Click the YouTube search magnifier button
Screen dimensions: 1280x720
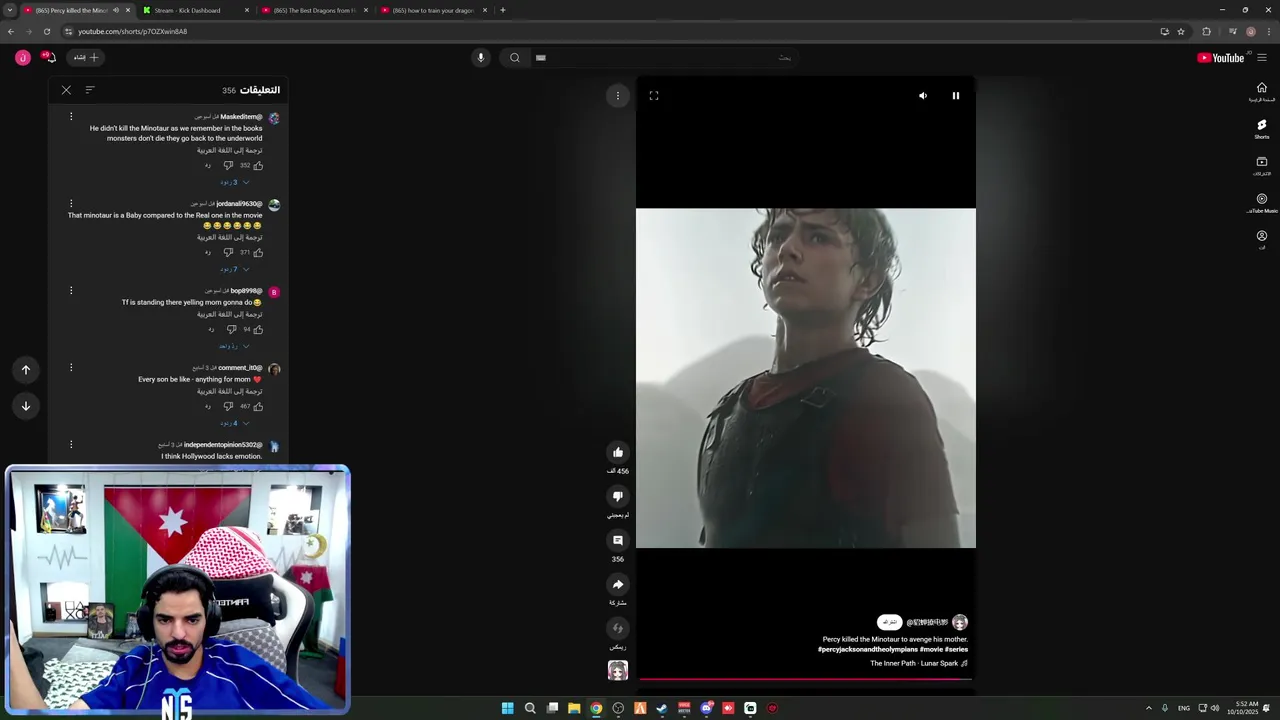[x=514, y=58]
